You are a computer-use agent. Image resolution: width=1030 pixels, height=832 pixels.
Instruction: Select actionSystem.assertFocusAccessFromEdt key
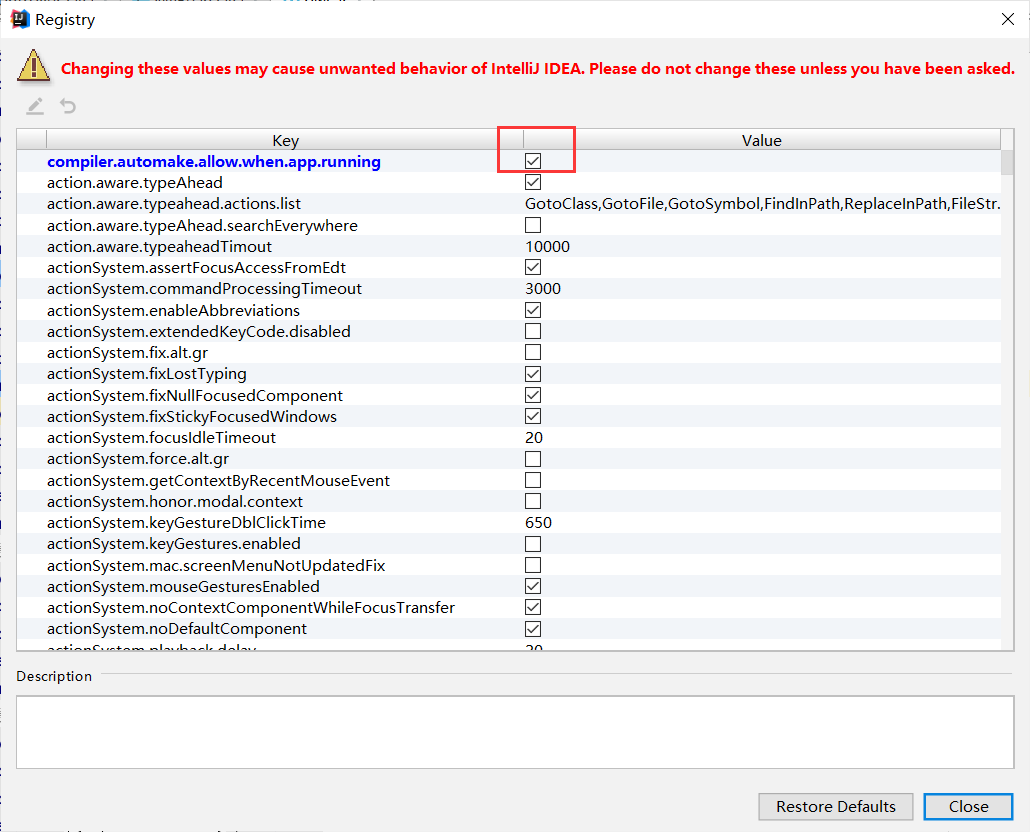(196, 267)
